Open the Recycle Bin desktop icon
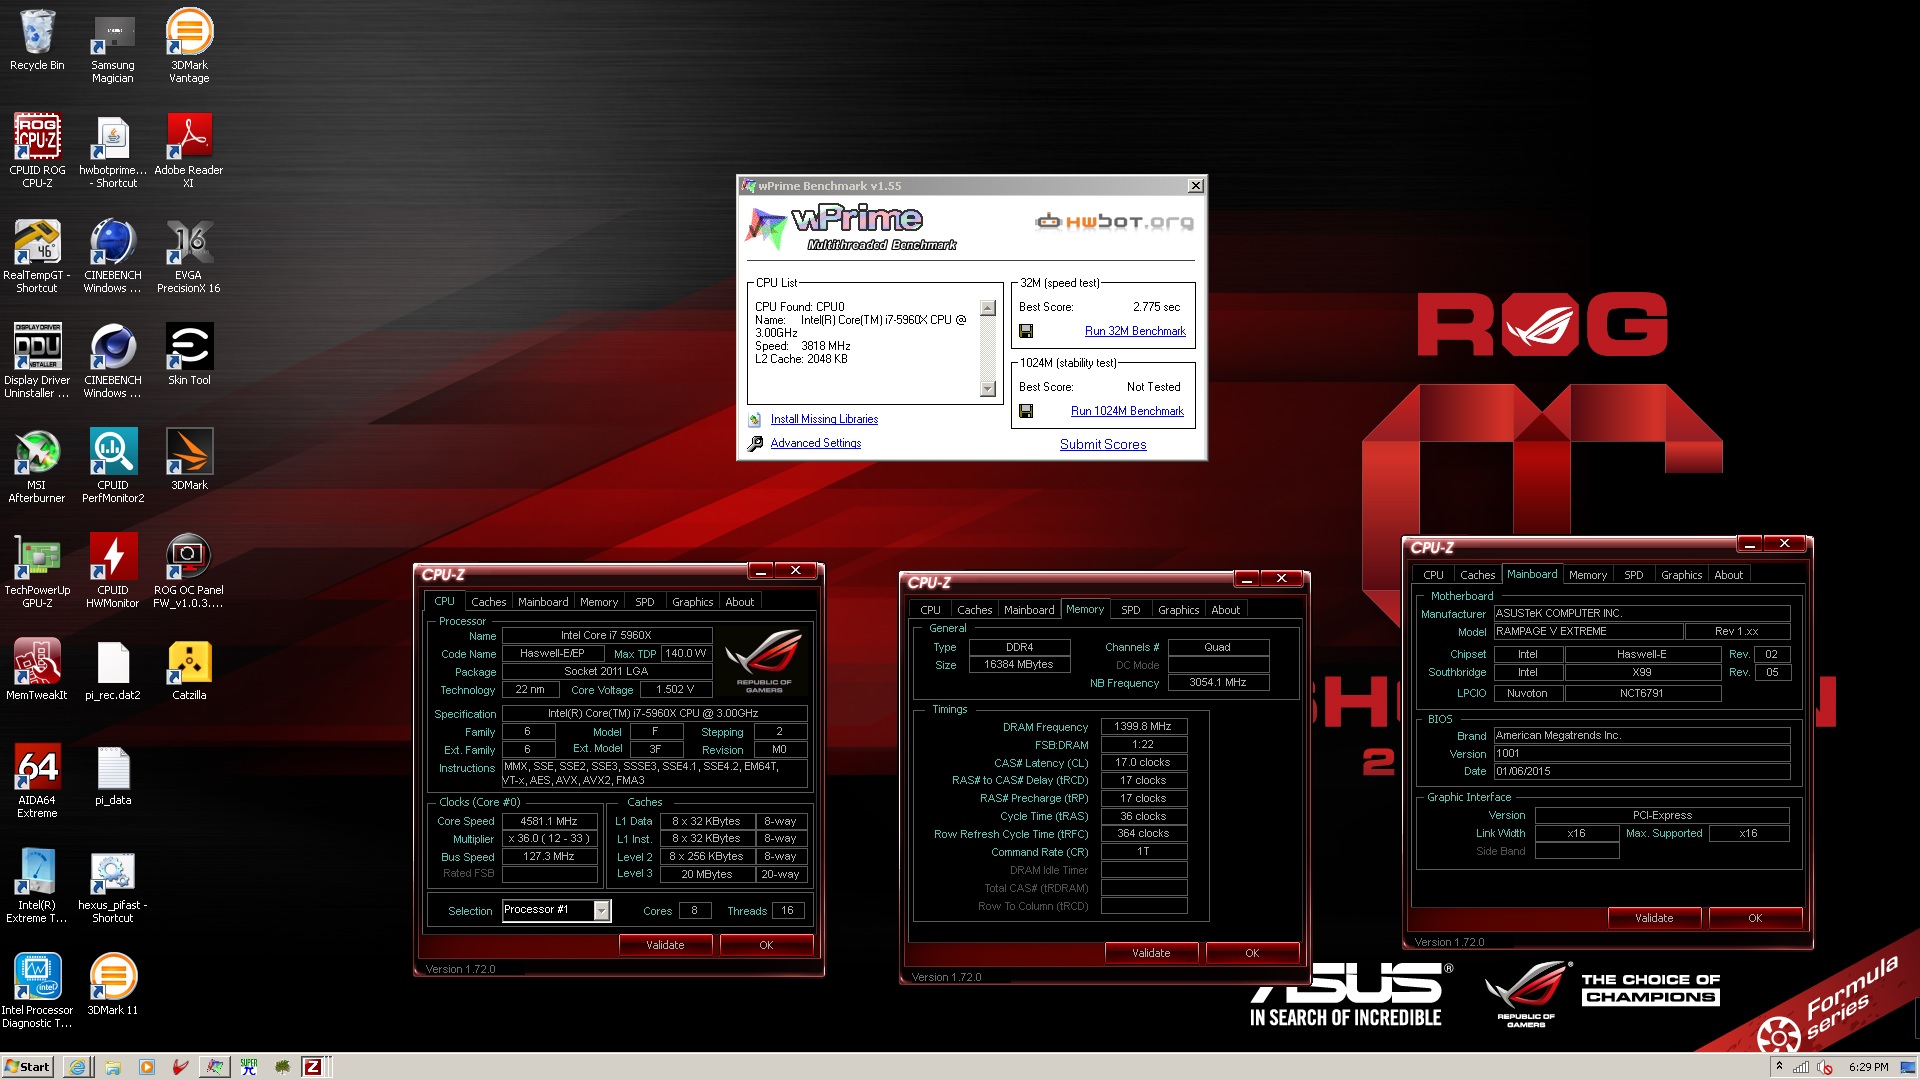The width and height of the screenshot is (1920, 1080). pyautogui.click(x=37, y=41)
